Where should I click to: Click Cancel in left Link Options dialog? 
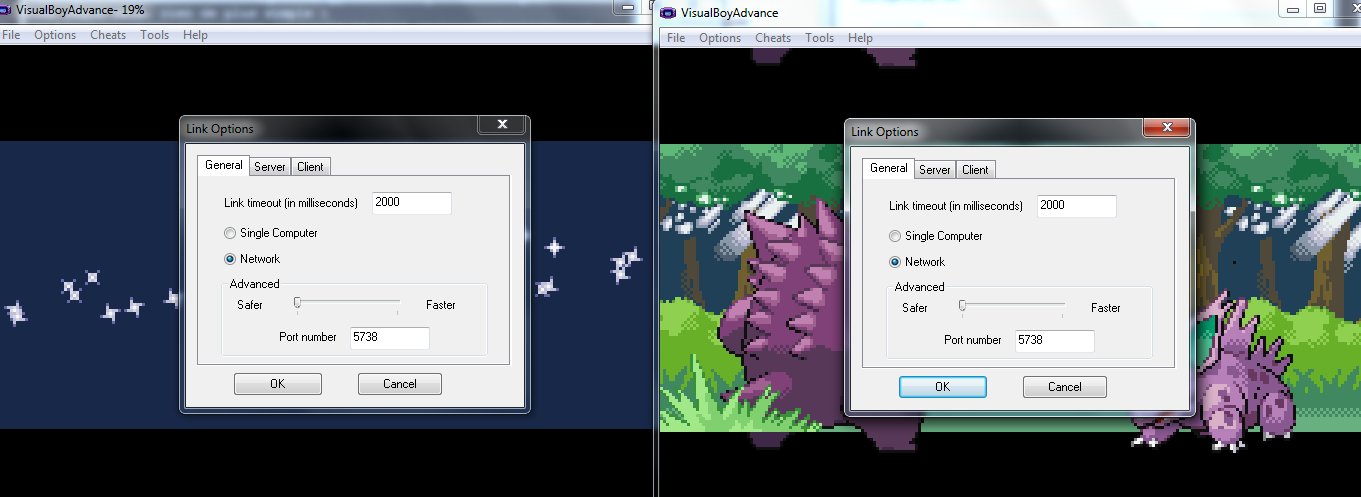pyautogui.click(x=400, y=384)
